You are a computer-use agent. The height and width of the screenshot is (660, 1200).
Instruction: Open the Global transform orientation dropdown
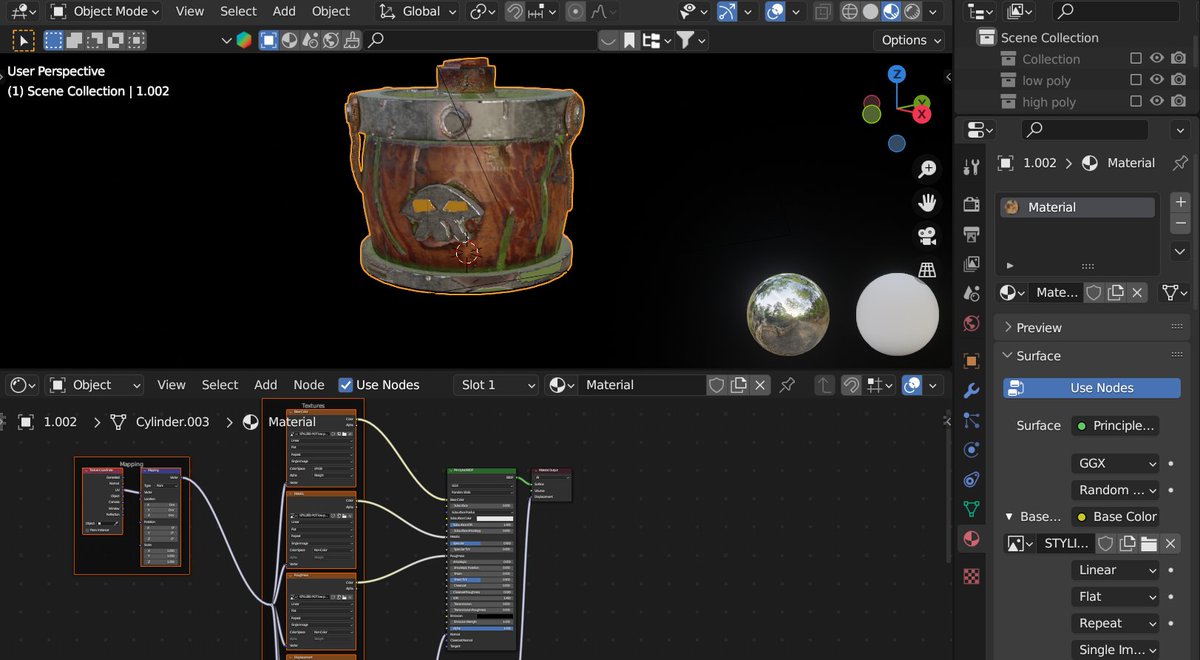coord(417,12)
